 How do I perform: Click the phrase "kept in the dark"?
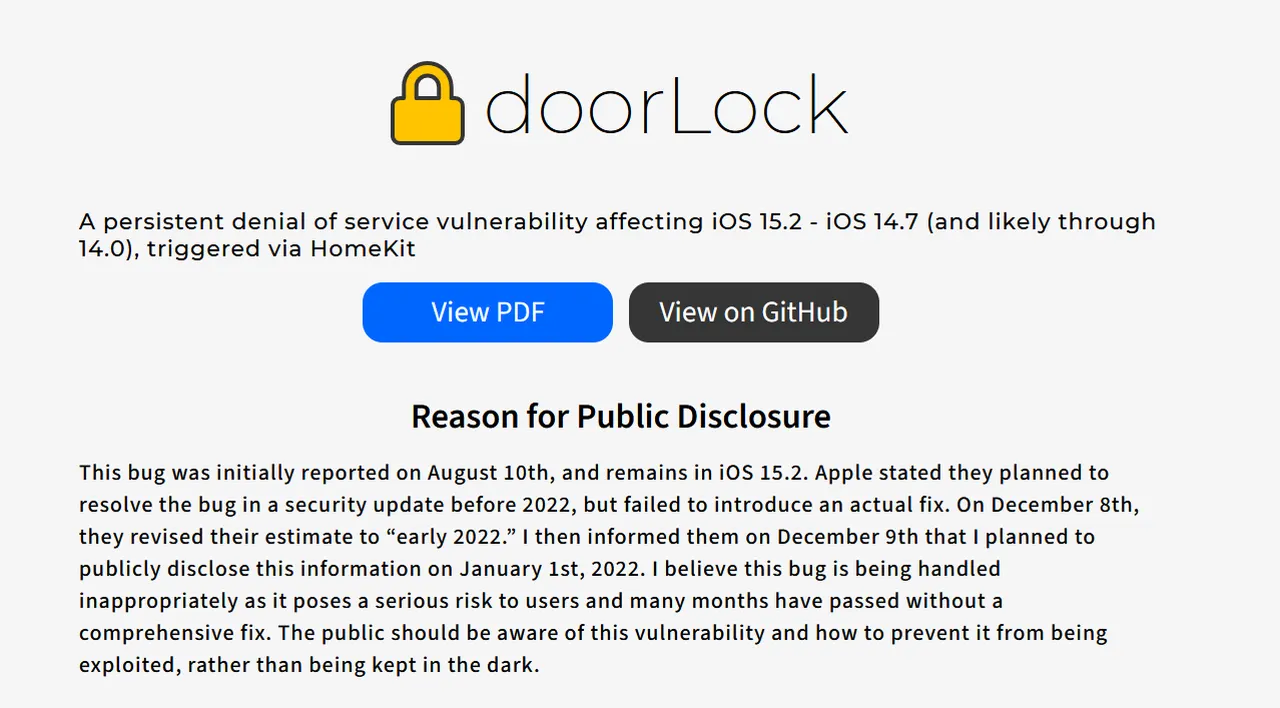(x=459, y=664)
